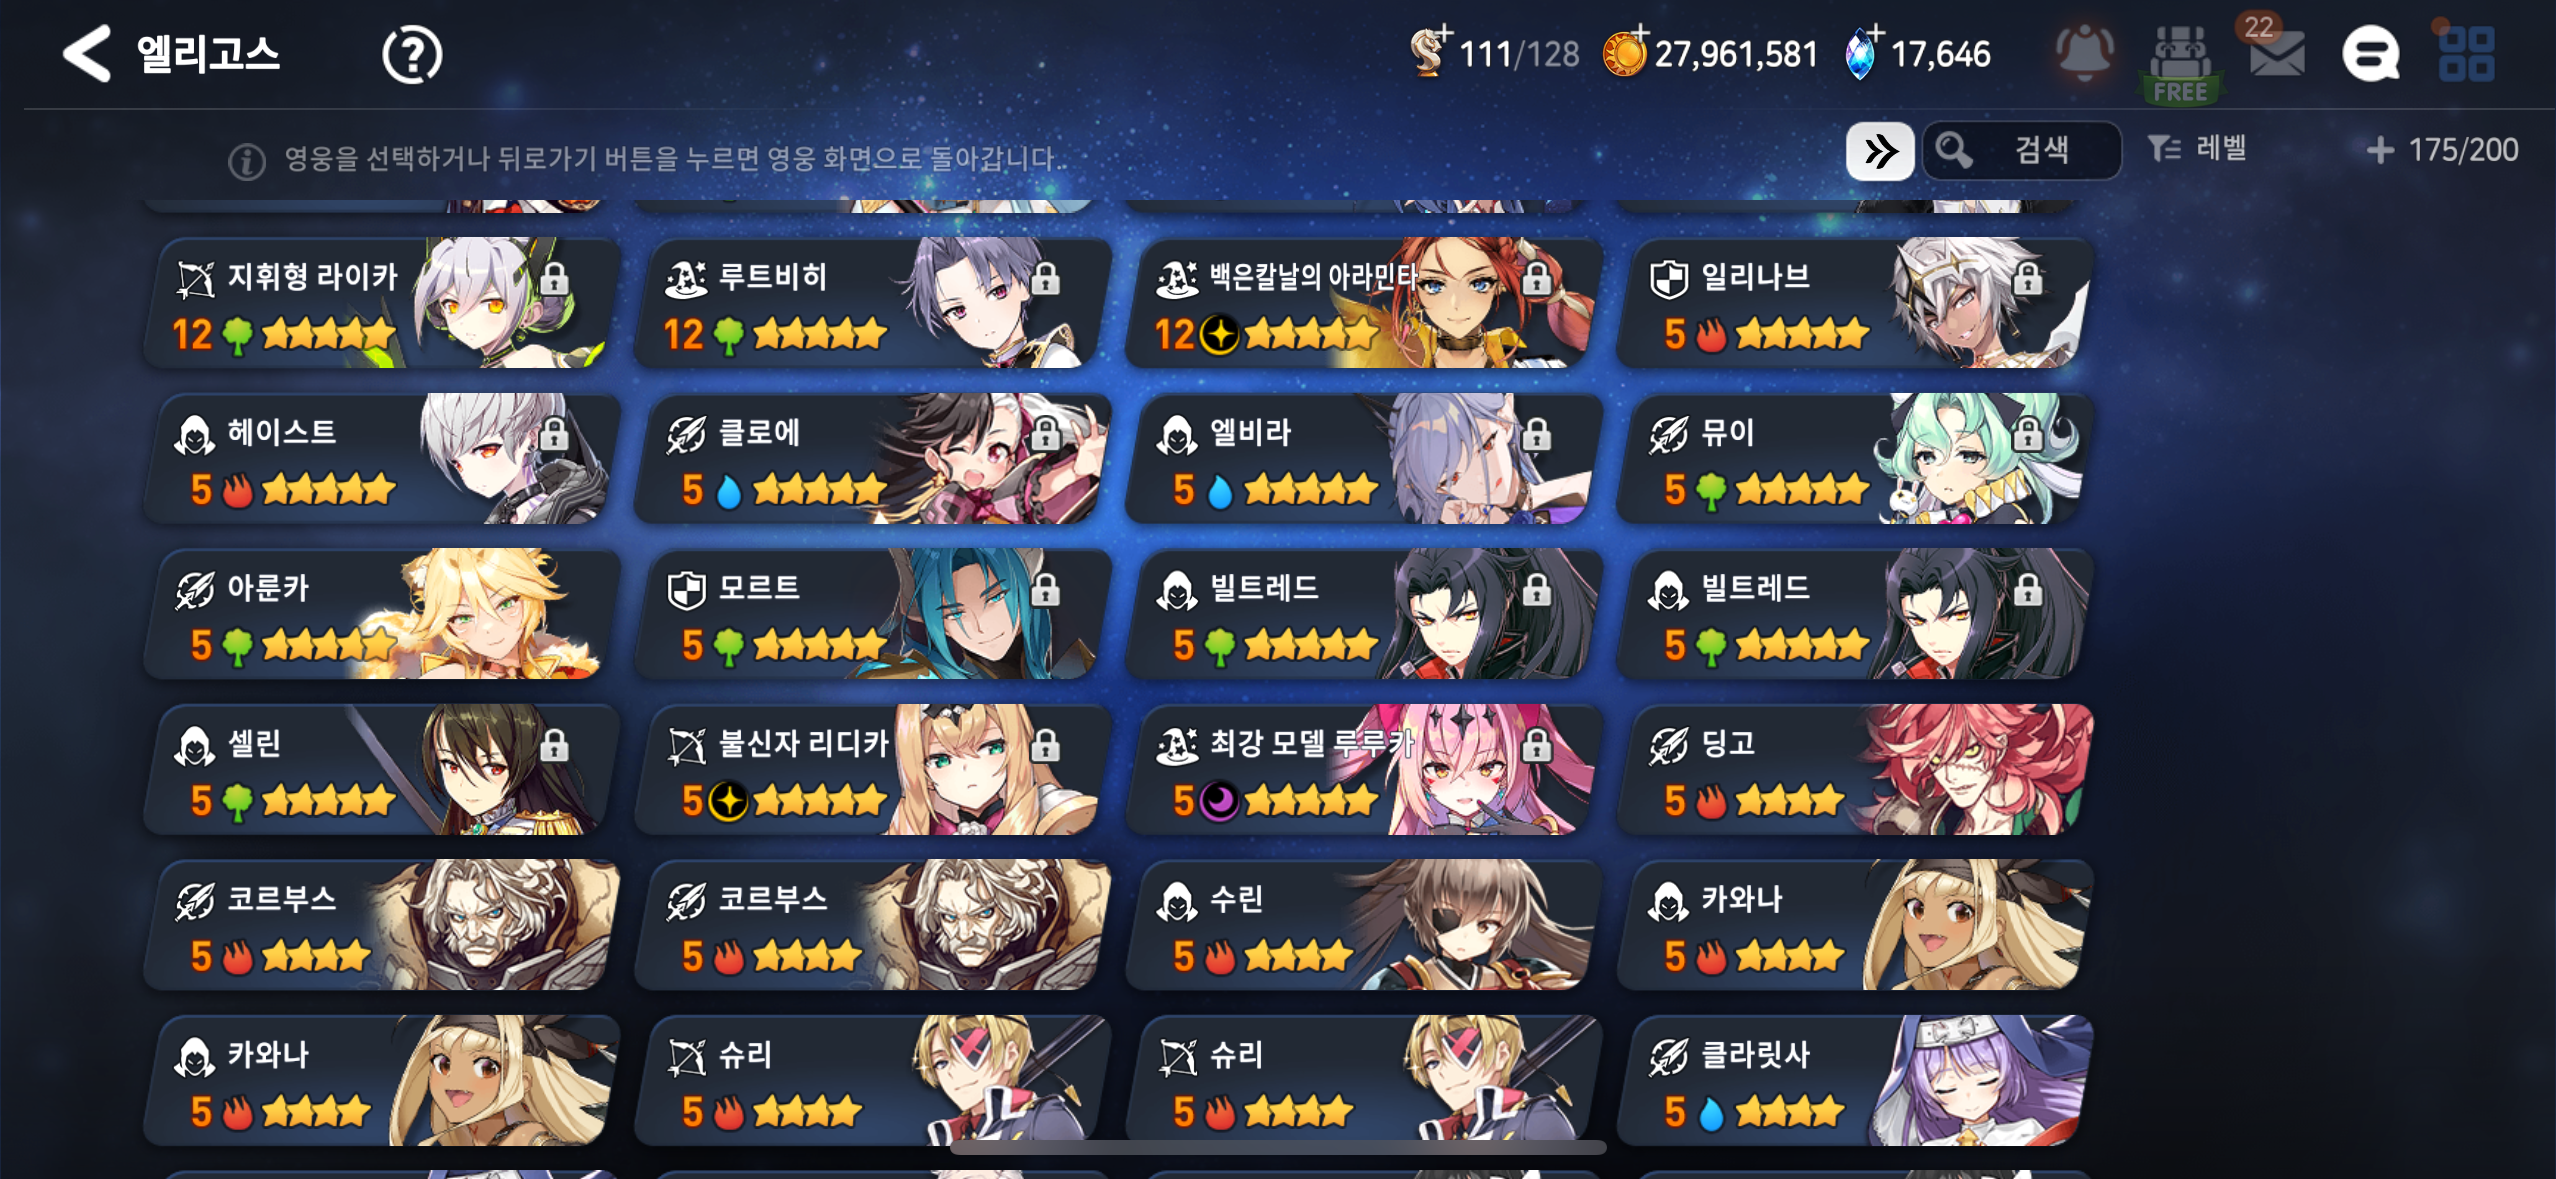Open the main menu grid icon
Image resolution: width=2556 pixels, height=1179 pixels.
click(2466, 53)
